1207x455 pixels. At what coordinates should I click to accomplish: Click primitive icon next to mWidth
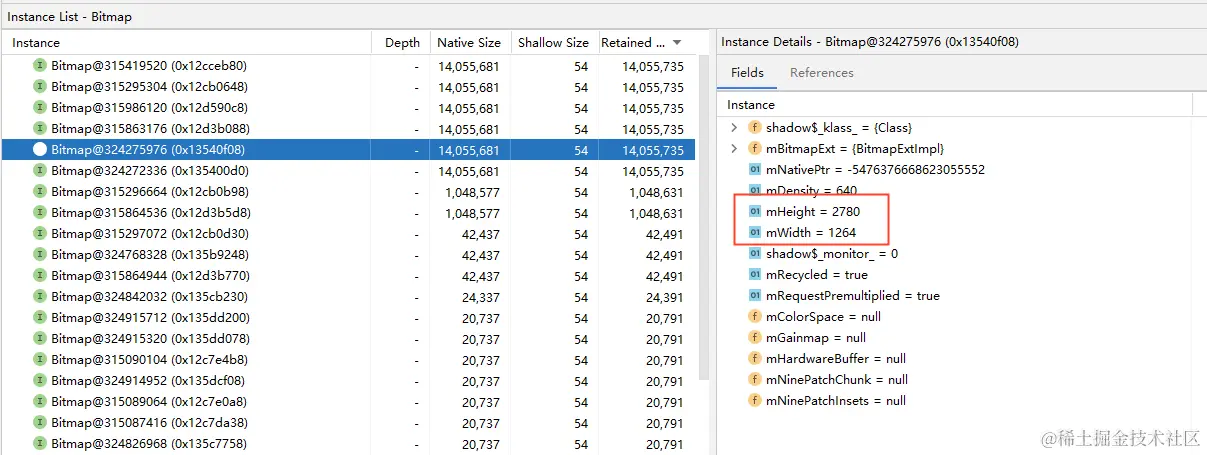point(755,233)
